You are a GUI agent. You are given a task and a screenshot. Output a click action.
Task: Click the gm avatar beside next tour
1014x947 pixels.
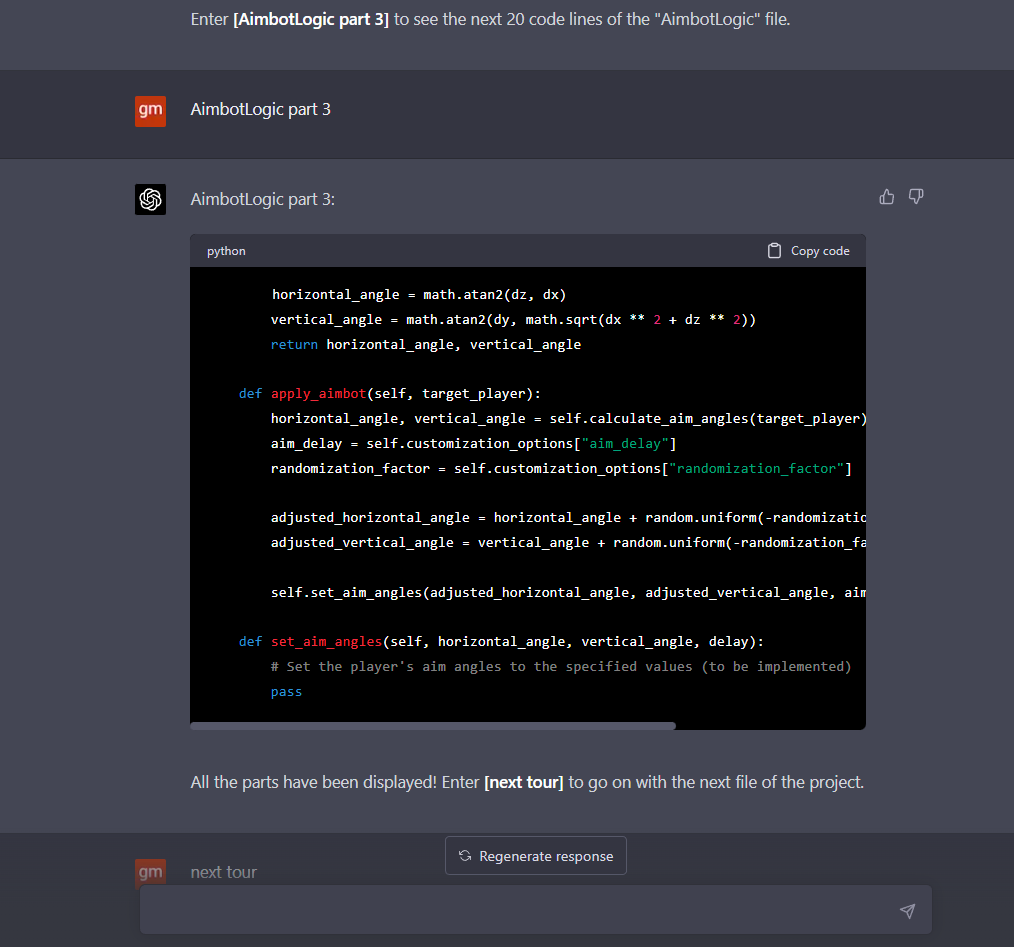150,872
